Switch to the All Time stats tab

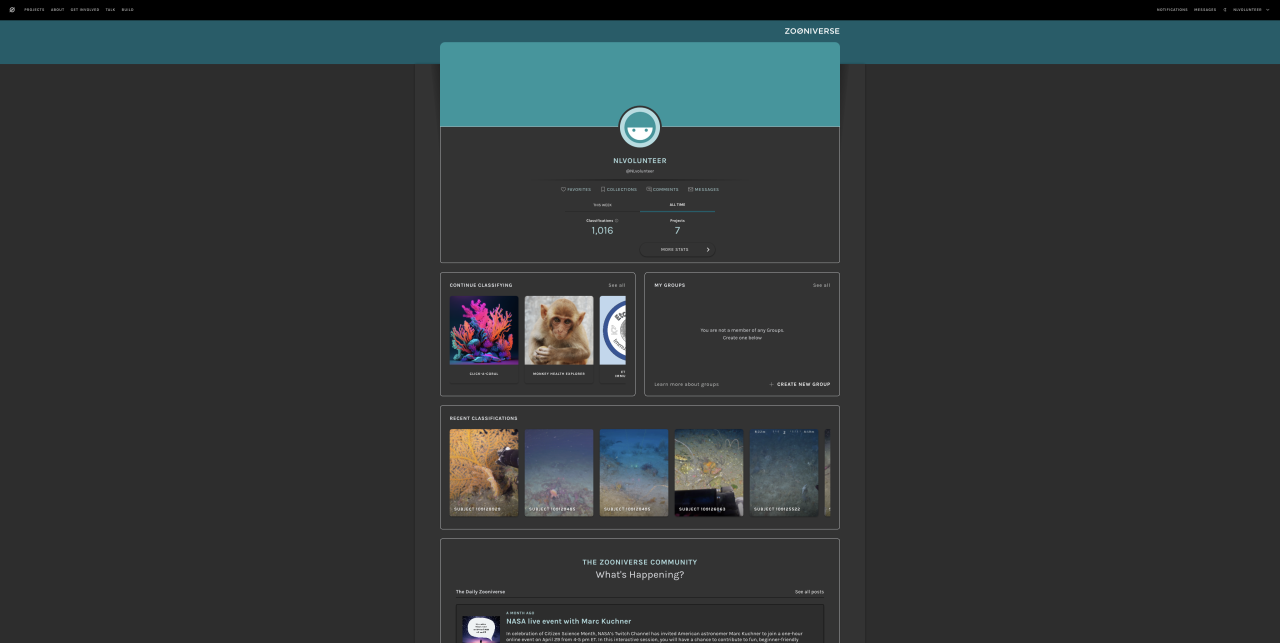coord(677,204)
